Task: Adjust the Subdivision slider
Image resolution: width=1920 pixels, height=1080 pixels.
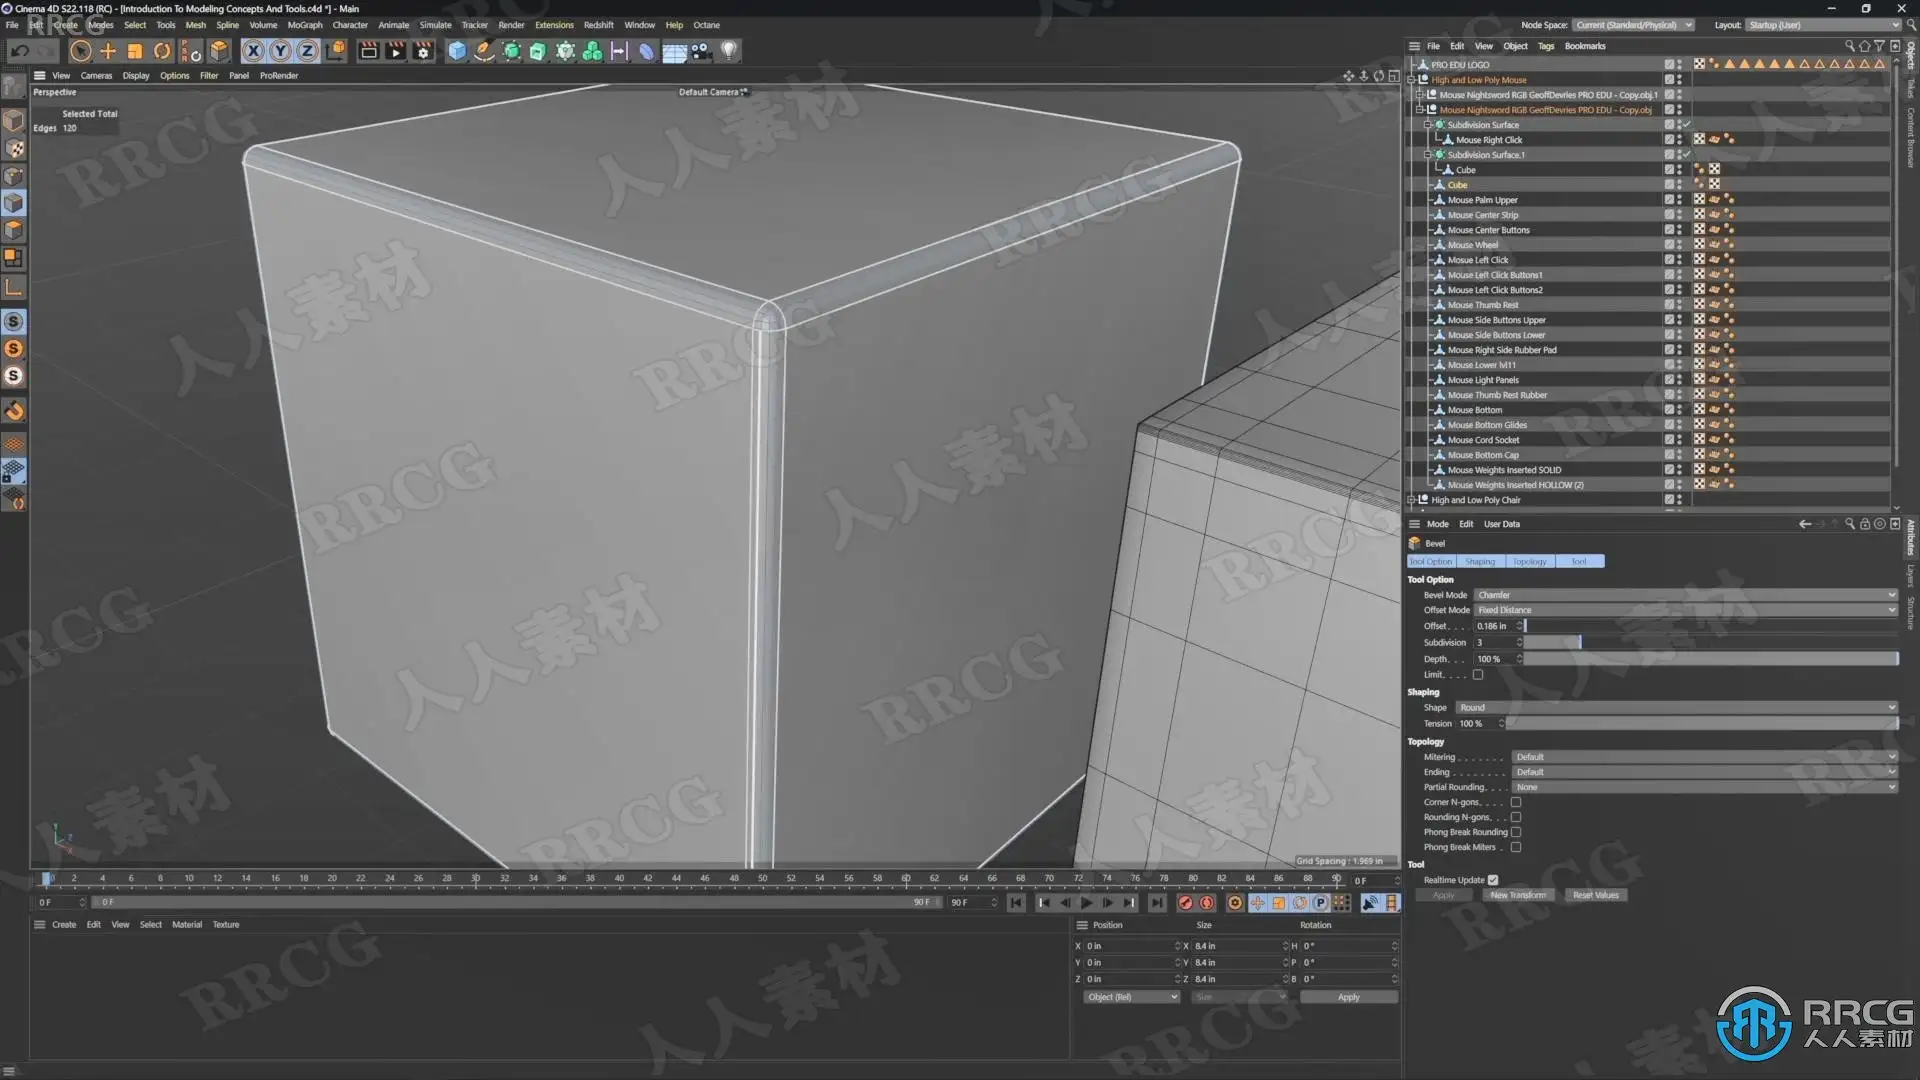Action: (1580, 643)
